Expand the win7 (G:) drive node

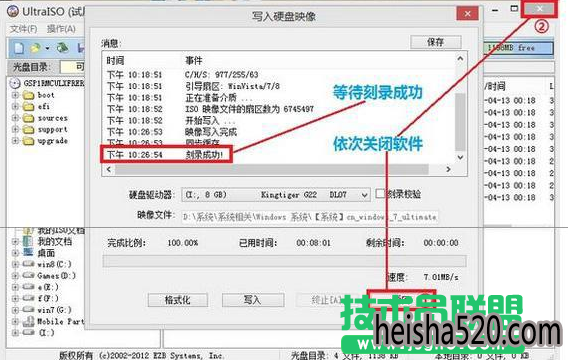pos(15,310)
